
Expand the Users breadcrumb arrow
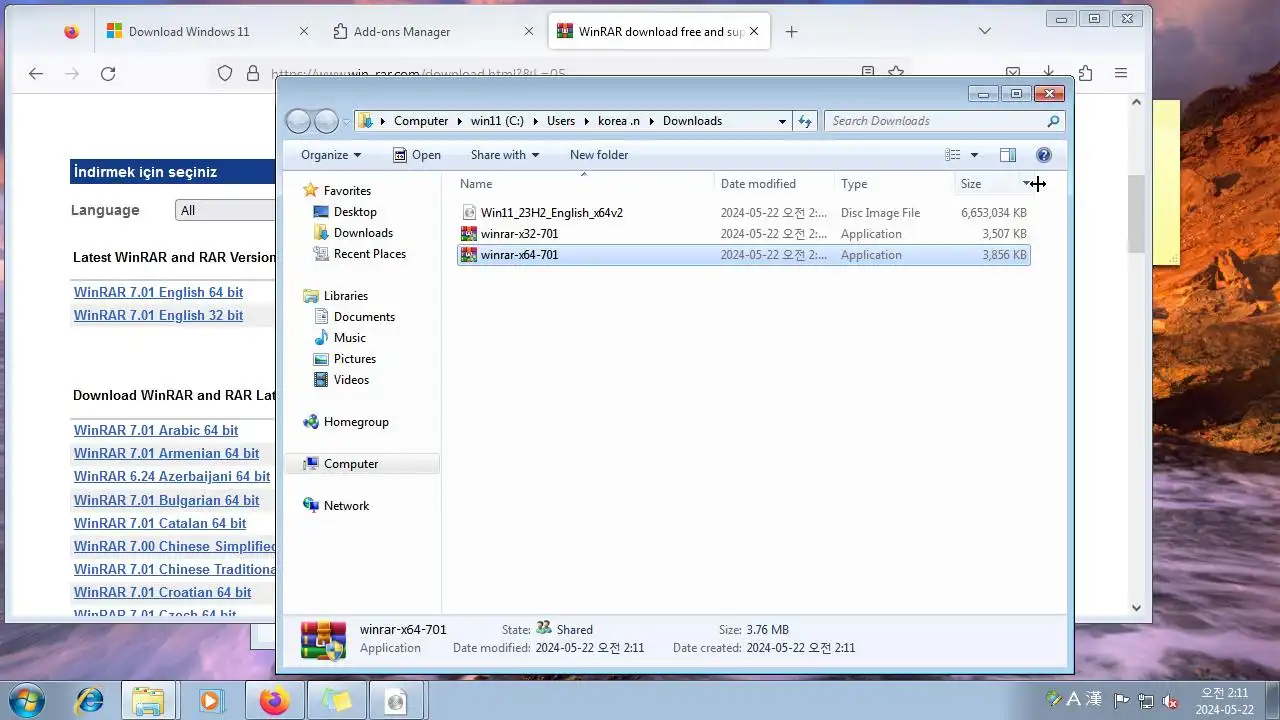(587, 121)
